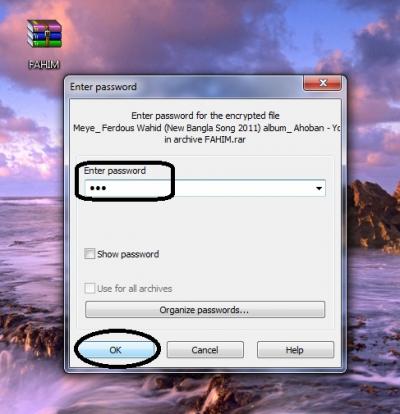The height and width of the screenshot is (414, 400).
Task: Click the Show password label text
Action: (x=128, y=254)
